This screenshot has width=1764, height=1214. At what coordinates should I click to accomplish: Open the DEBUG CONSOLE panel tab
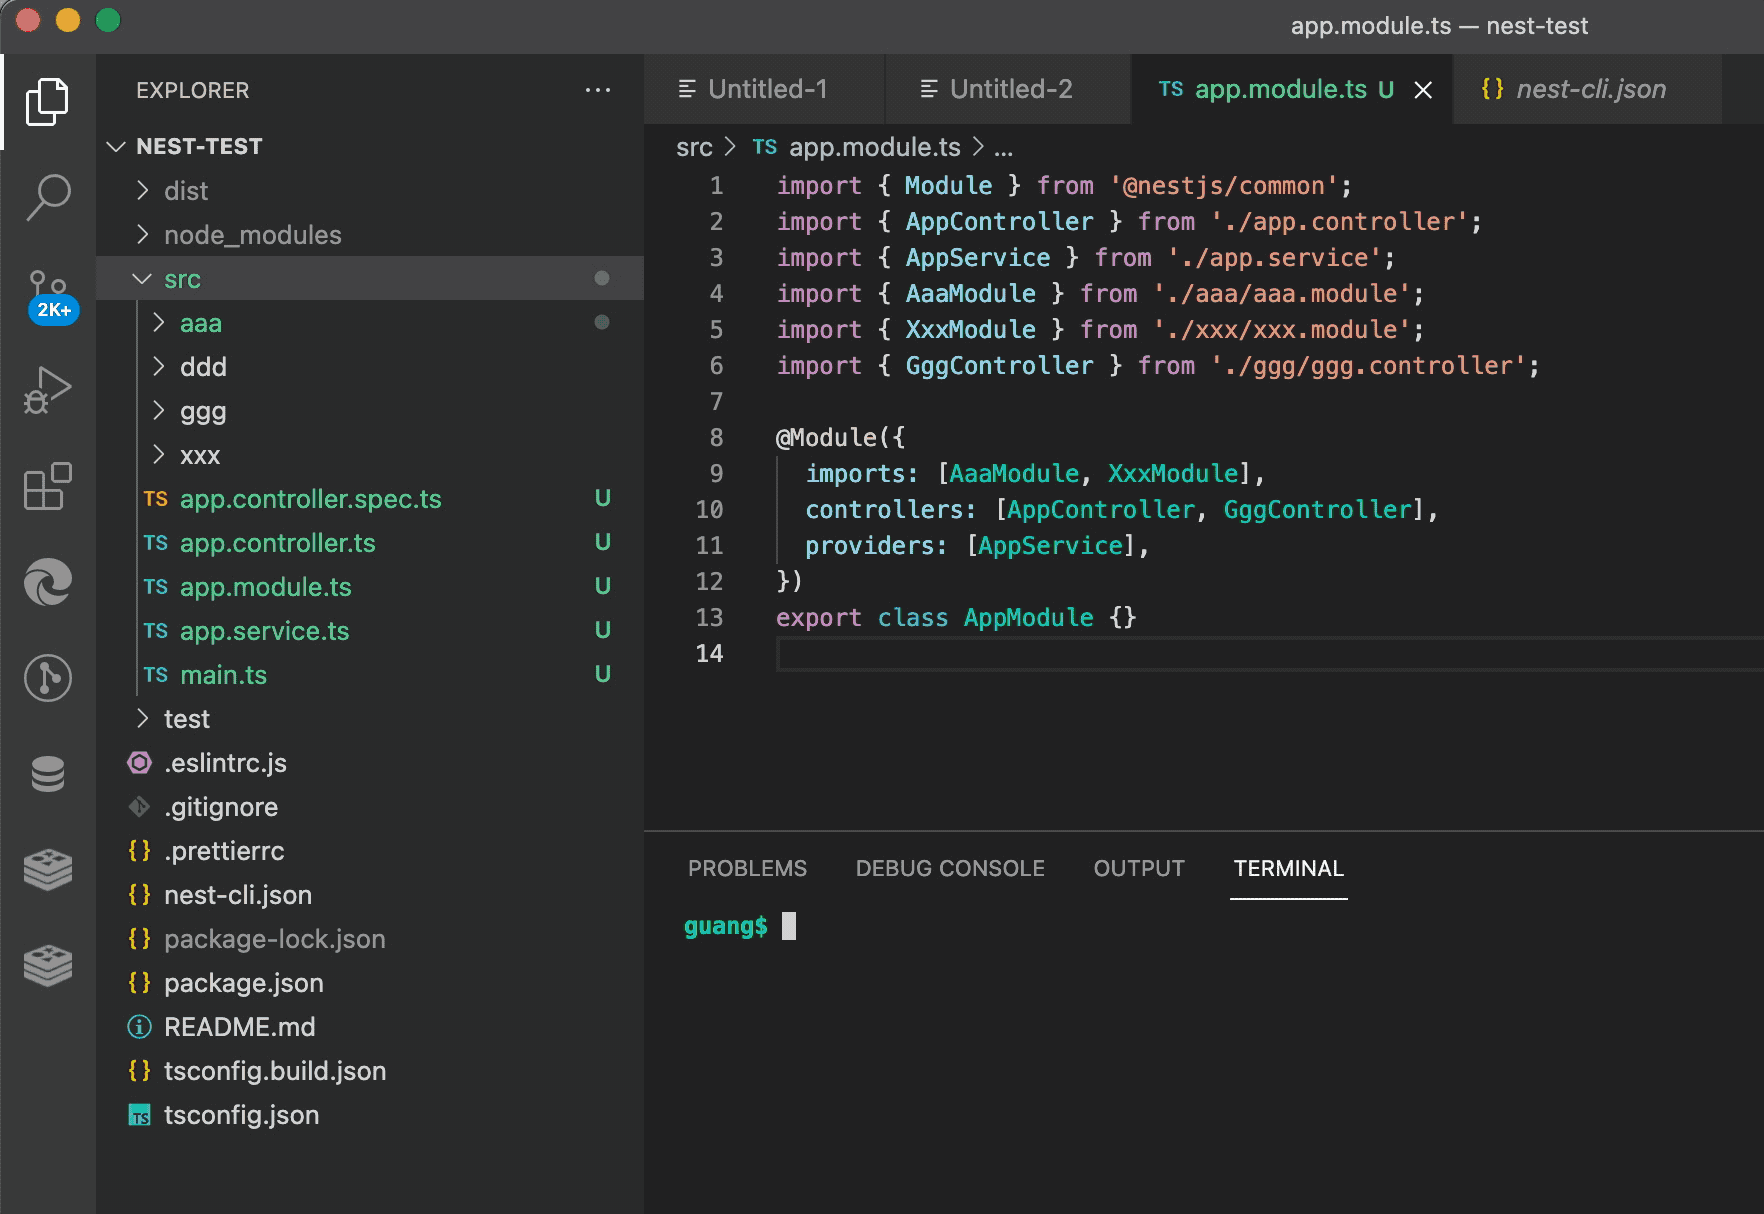(x=949, y=868)
